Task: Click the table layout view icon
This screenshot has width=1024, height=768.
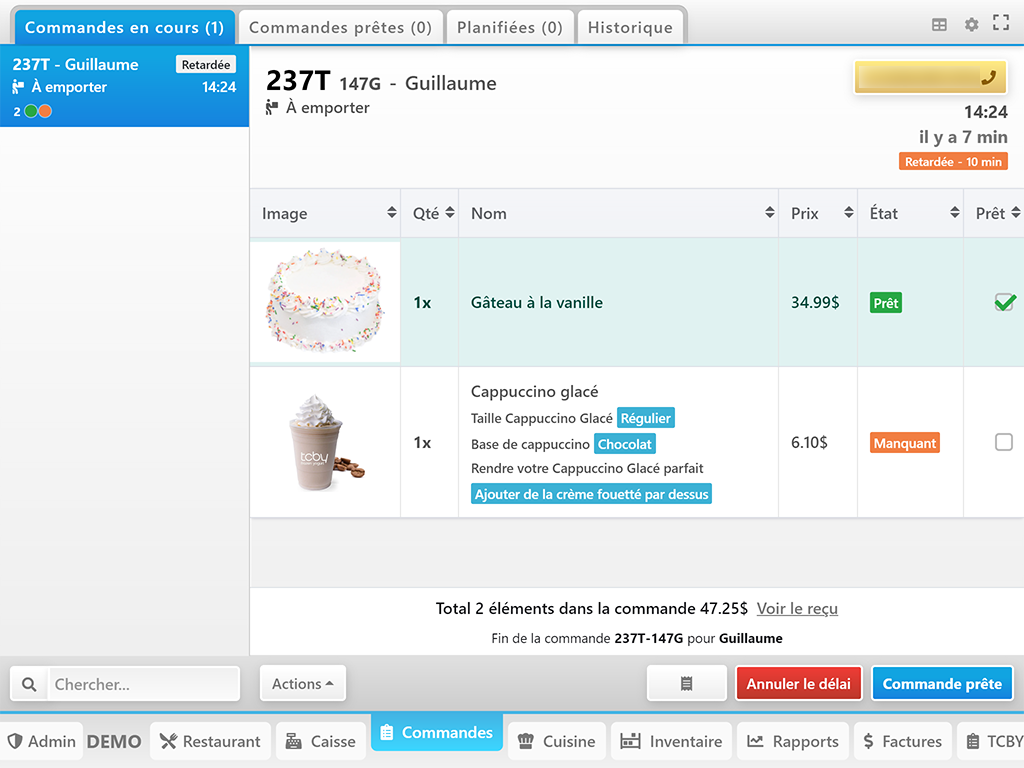Action: click(939, 25)
